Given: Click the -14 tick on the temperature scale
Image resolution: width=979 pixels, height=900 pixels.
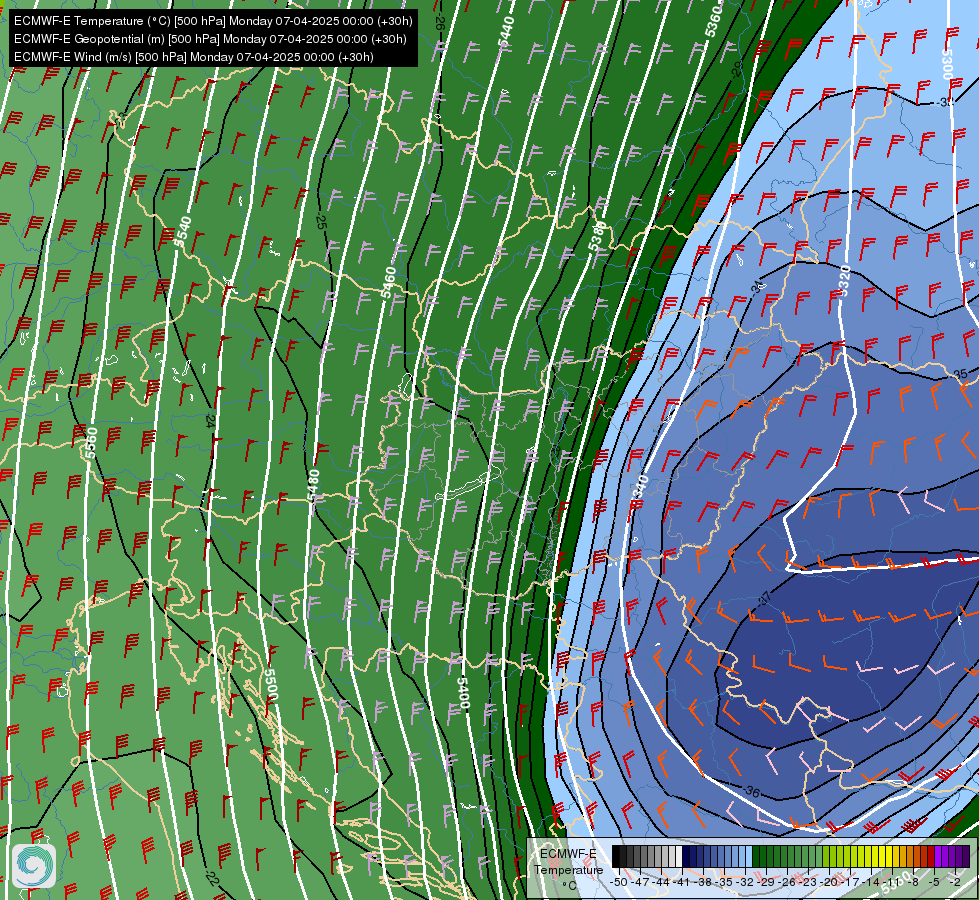Looking at the screenshot, I should [870, 882].
